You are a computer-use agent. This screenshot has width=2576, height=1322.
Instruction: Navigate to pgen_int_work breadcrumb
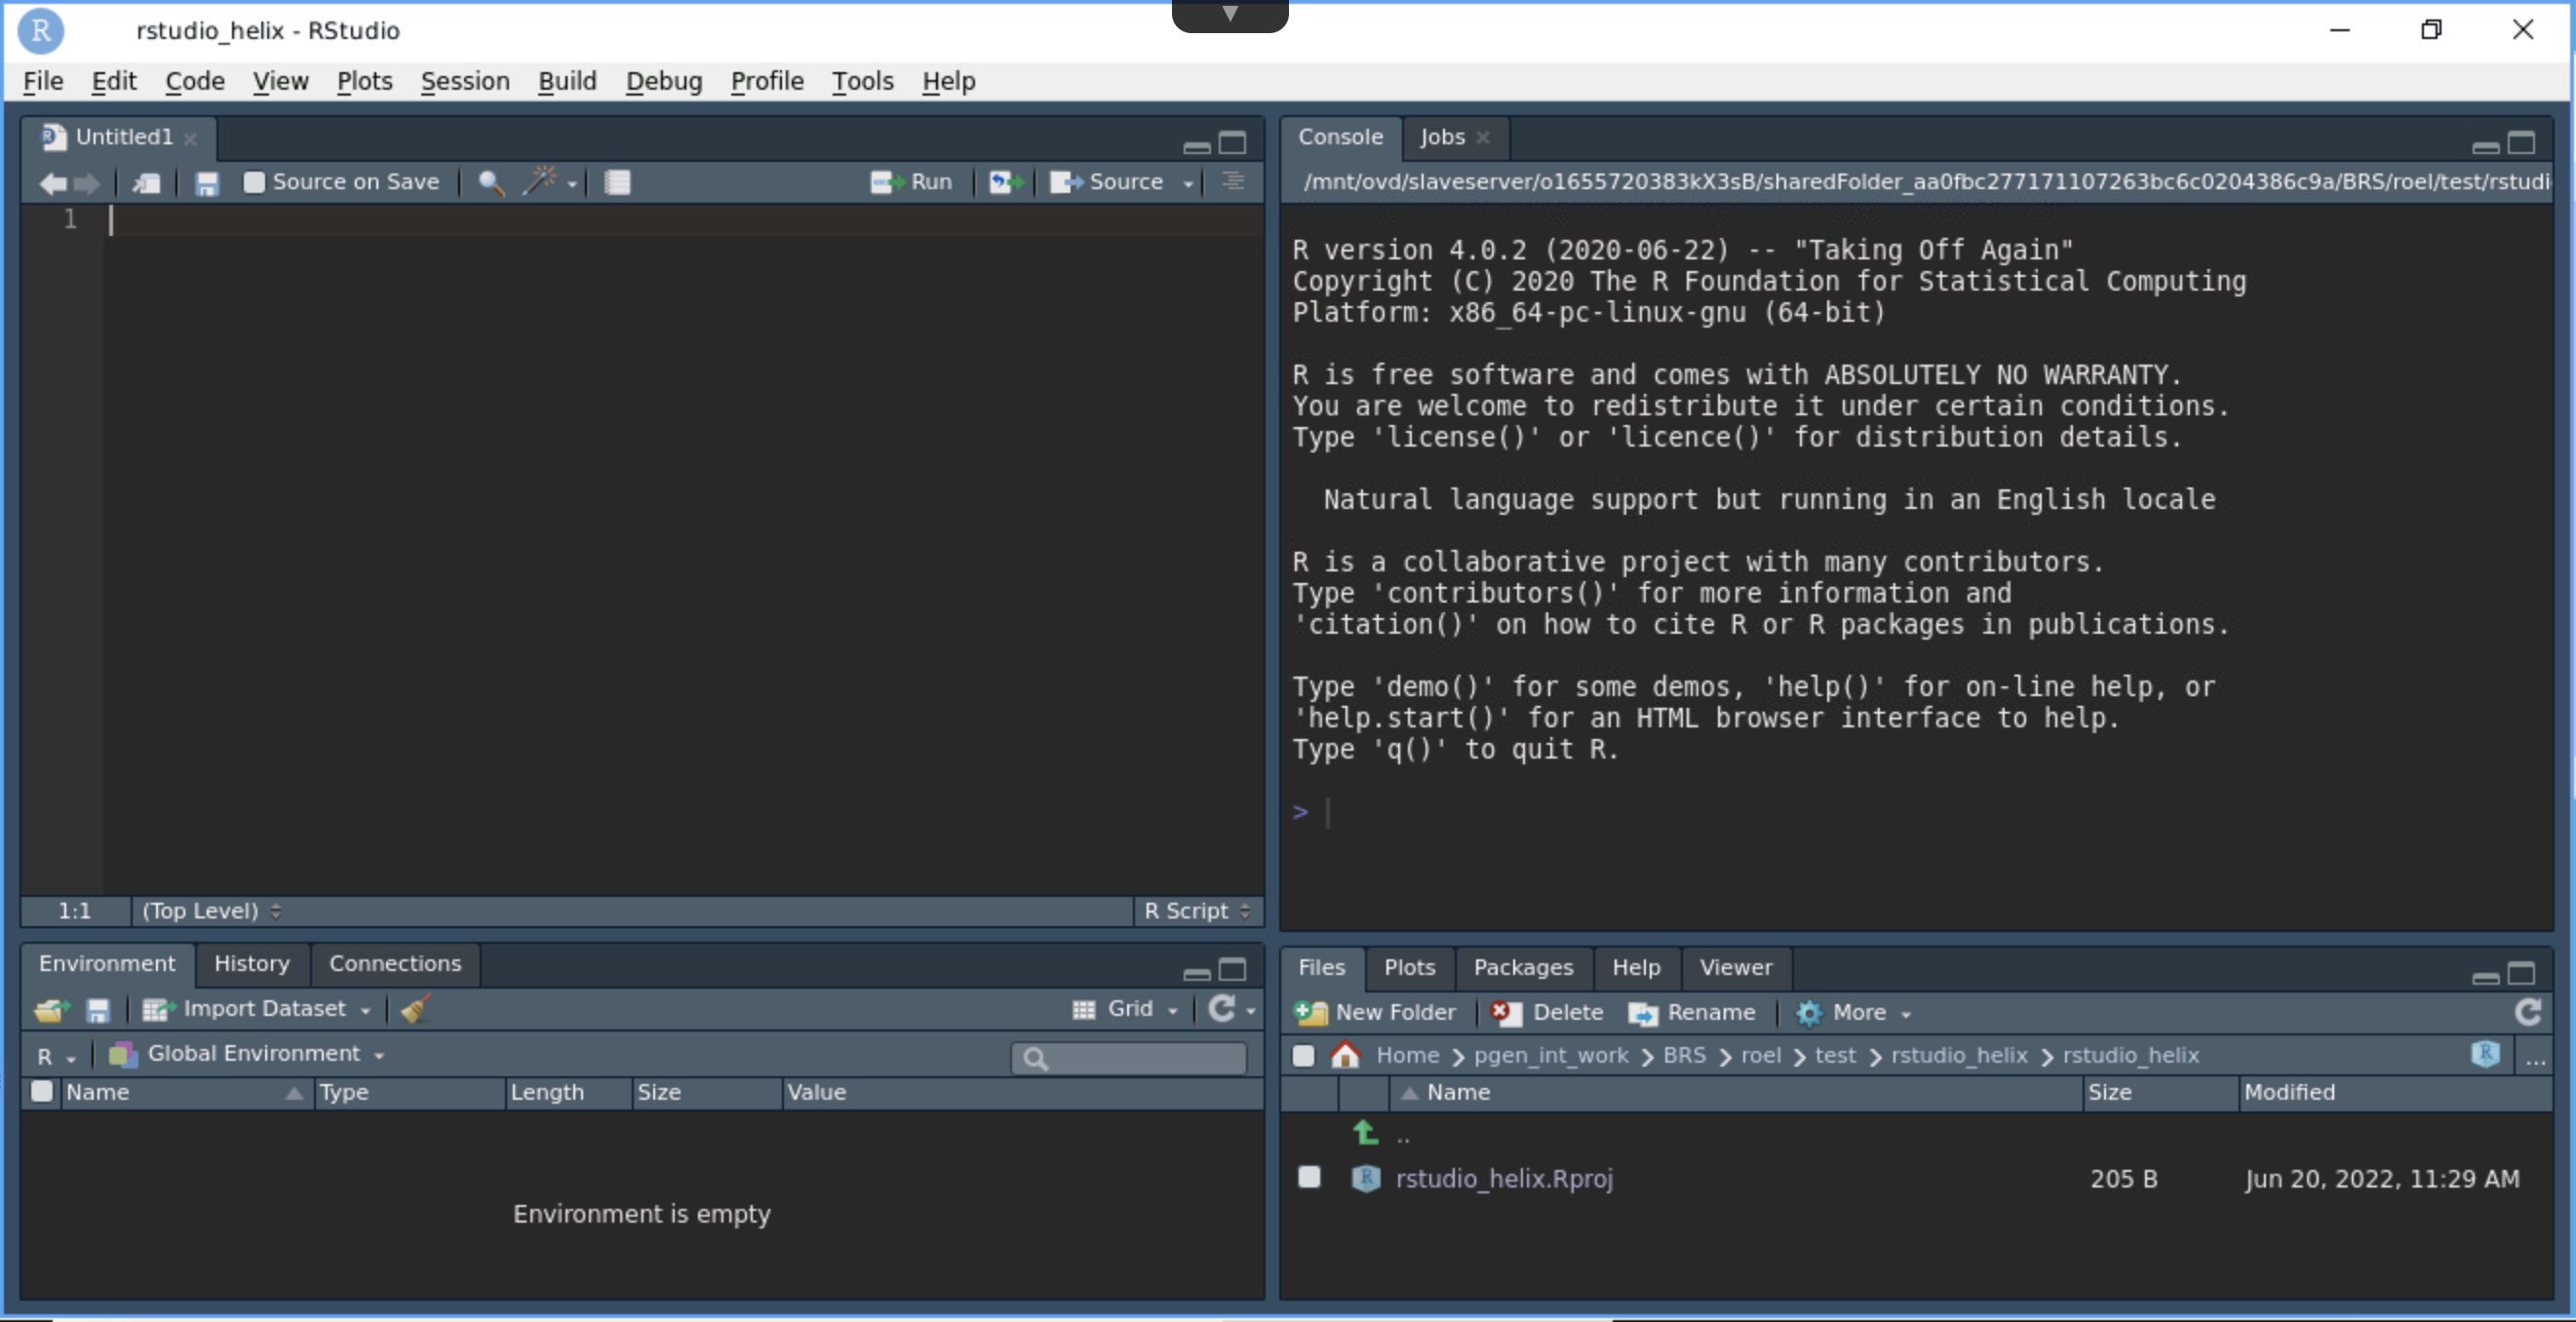(1551, 1055)
